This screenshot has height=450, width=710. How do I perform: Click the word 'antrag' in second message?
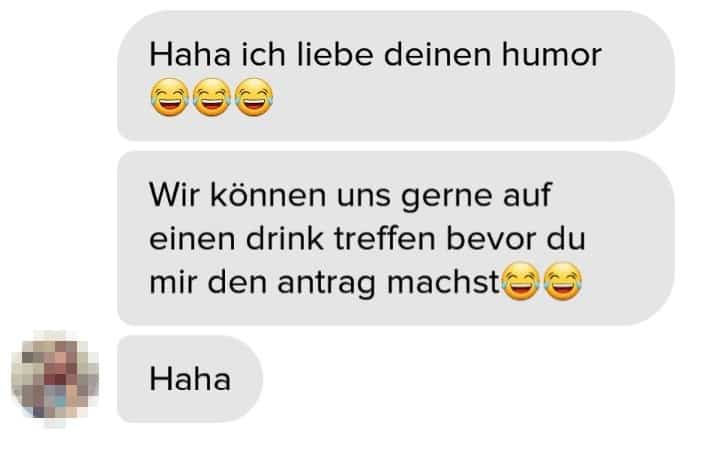click(x=326, y=284)
